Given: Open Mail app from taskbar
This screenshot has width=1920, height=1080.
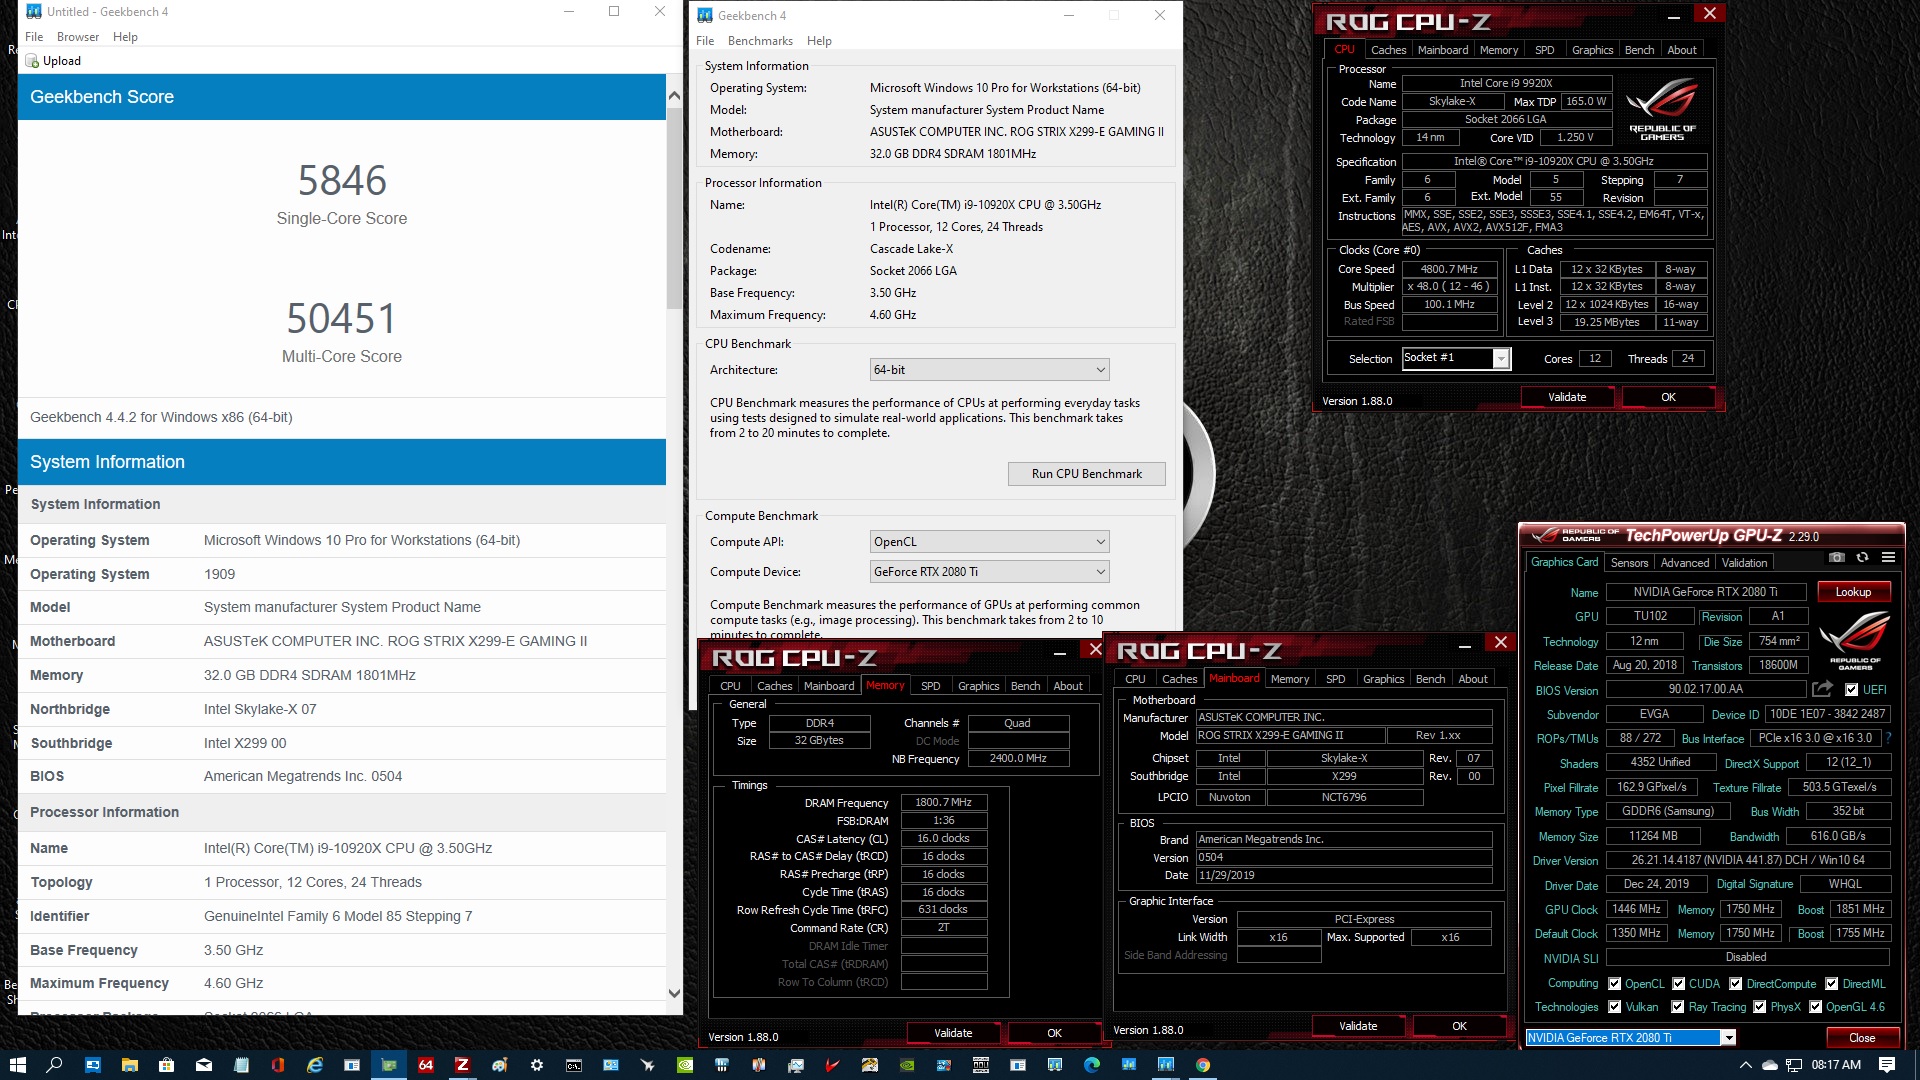Looking at the screenshot, I should click(203, 1065).
